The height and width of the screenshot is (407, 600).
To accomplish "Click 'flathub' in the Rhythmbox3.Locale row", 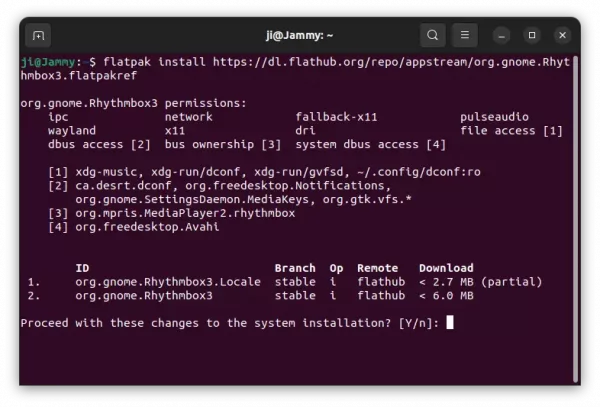I will tap(381, 282).
